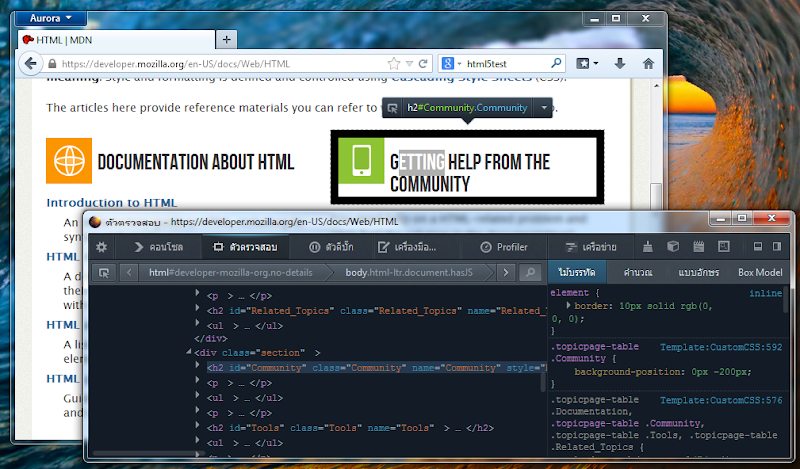Image resolution: width=800 pixels, height=469 pixels.
Task: Click dock-to-side window icon
Action: click(x=777, y=247)
